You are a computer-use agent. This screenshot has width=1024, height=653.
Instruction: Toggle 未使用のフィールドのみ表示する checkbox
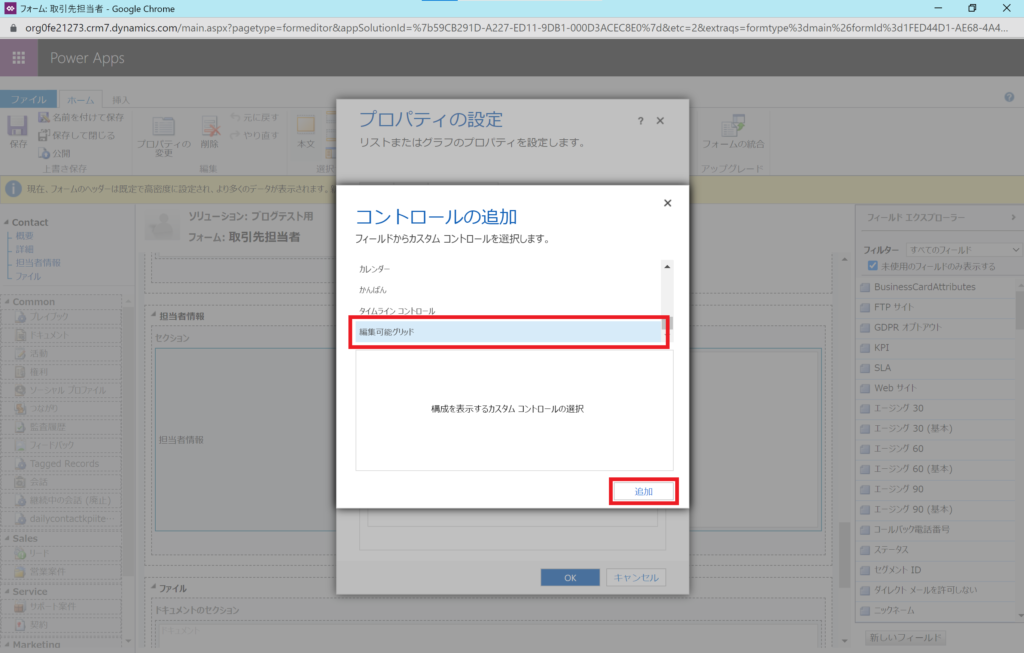coord(873,266)
